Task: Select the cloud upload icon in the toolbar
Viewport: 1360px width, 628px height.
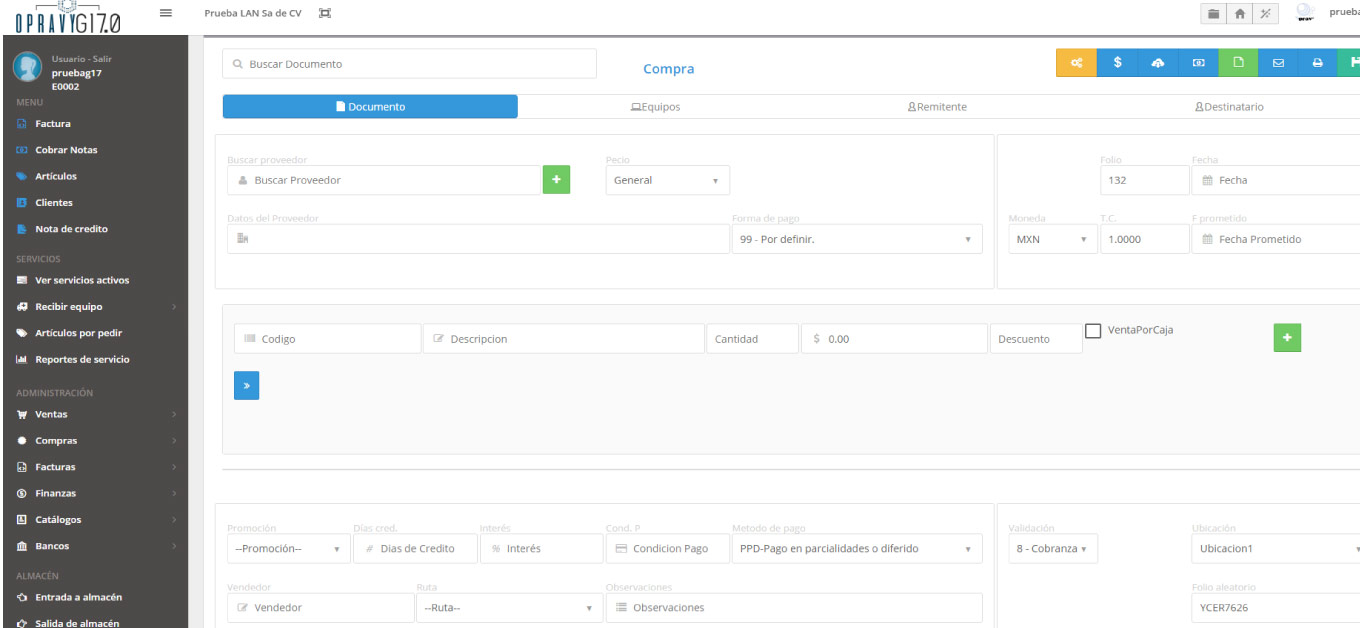Action: tap(1157, 62)
